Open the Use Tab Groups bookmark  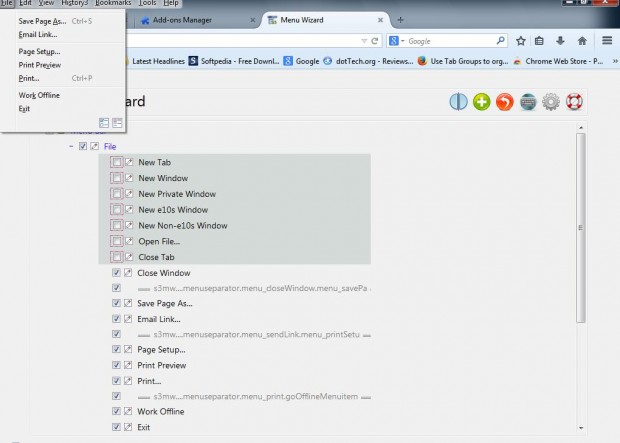click(x=463, y=61)
